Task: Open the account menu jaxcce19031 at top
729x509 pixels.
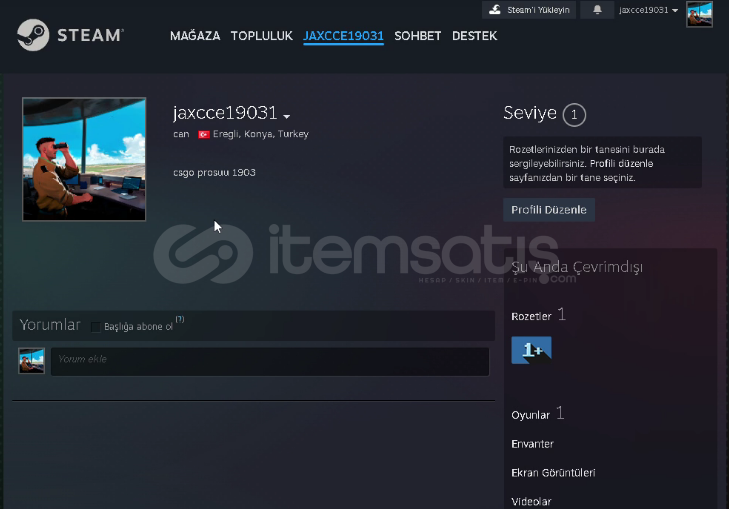Action: pos(648,10)
